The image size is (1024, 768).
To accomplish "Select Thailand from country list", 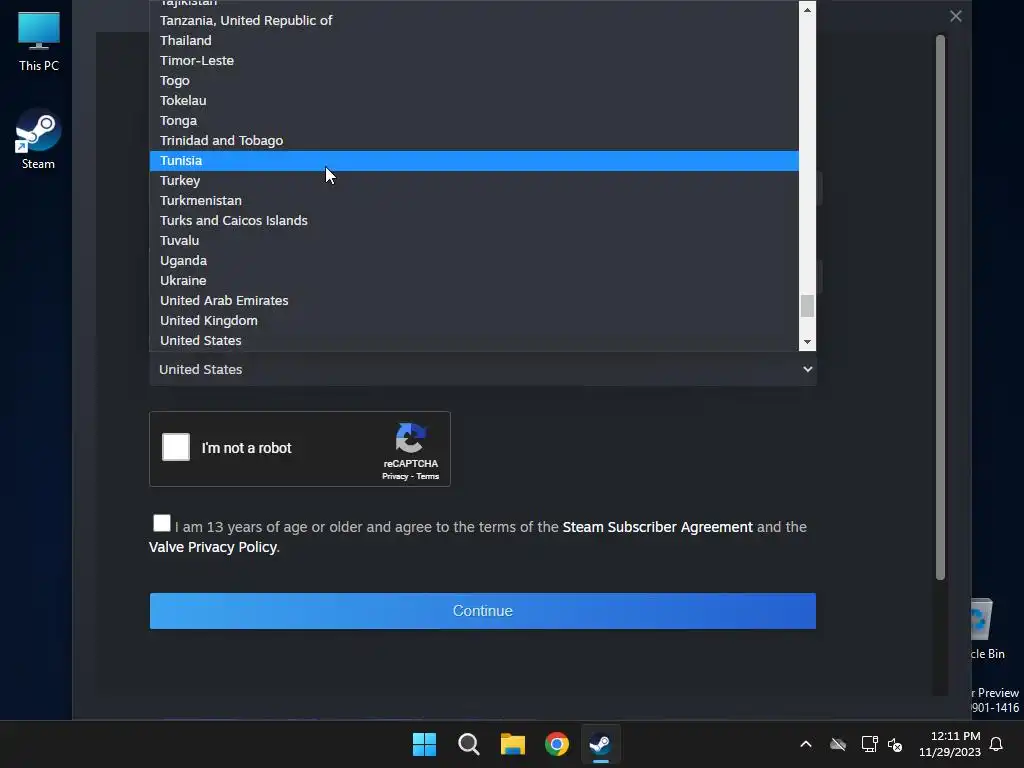I will [x=474, y=40].
